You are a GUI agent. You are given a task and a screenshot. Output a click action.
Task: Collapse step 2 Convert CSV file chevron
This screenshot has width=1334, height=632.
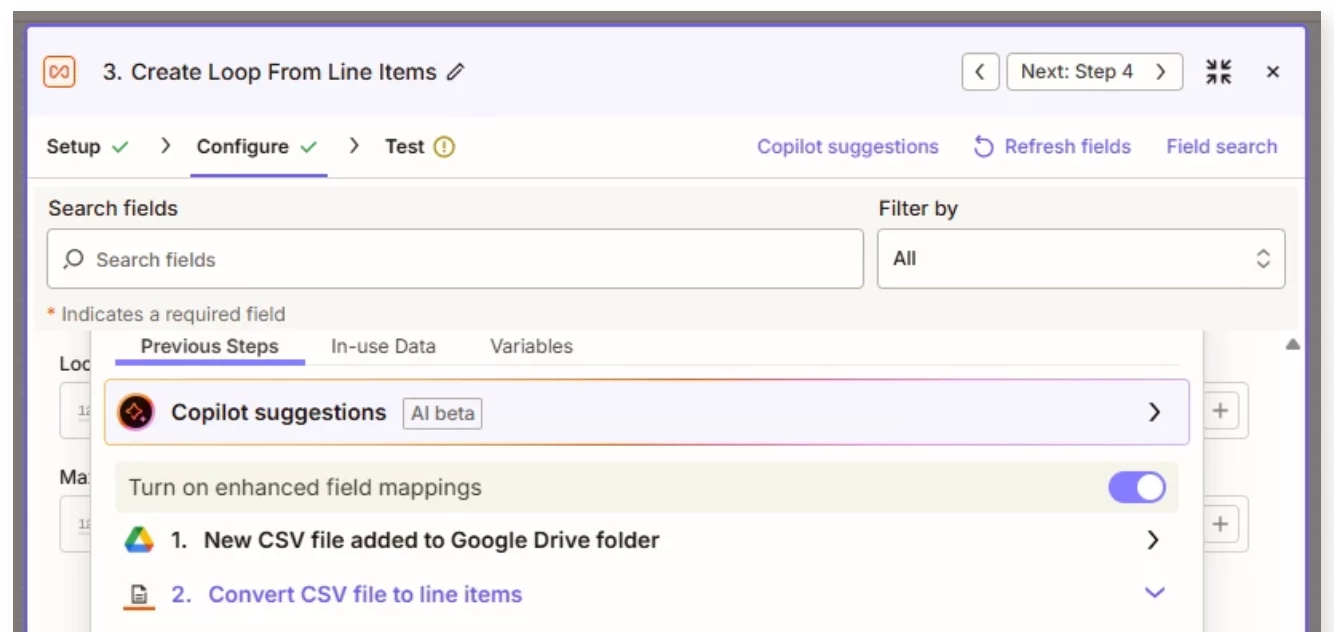pos(1154,593)
